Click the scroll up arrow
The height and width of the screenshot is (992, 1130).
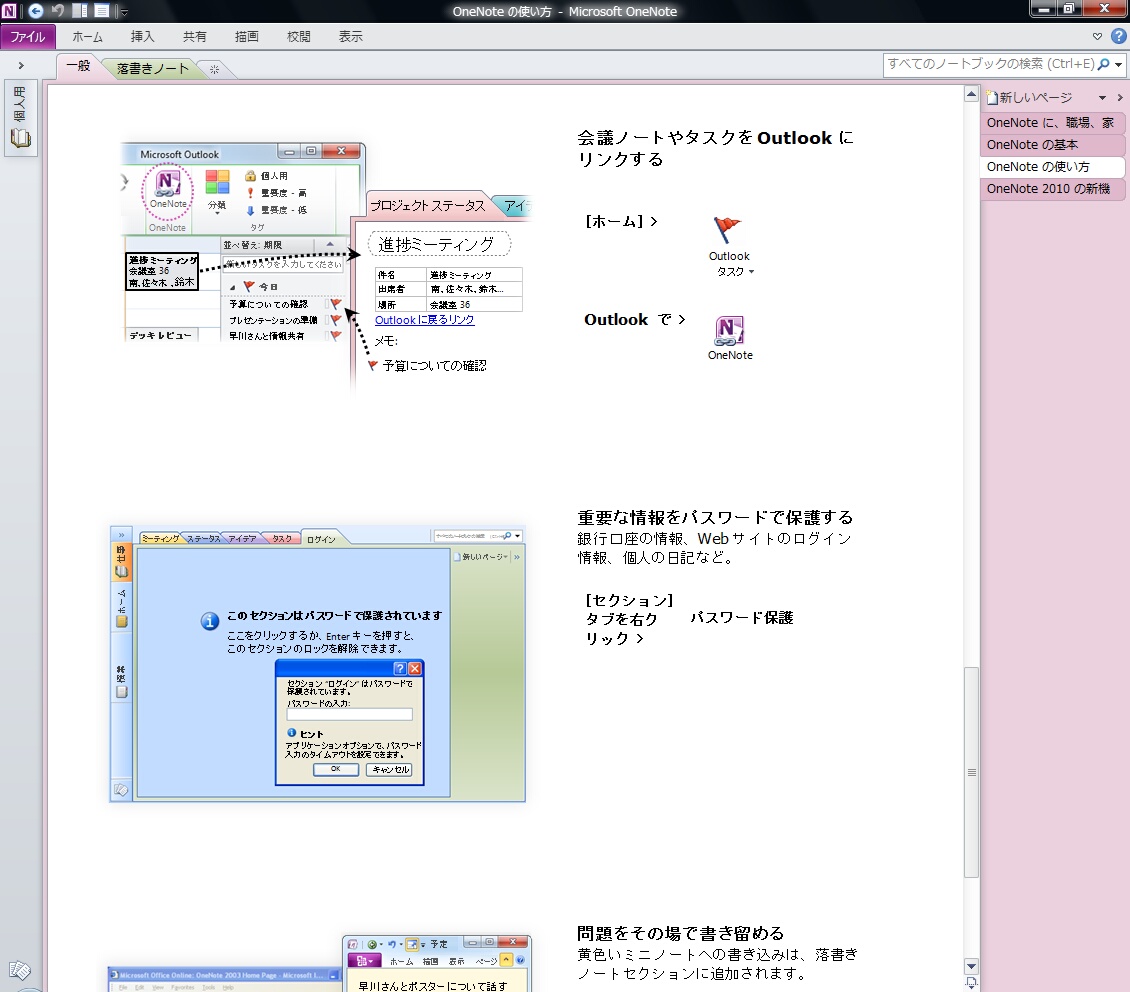[971, 94]
